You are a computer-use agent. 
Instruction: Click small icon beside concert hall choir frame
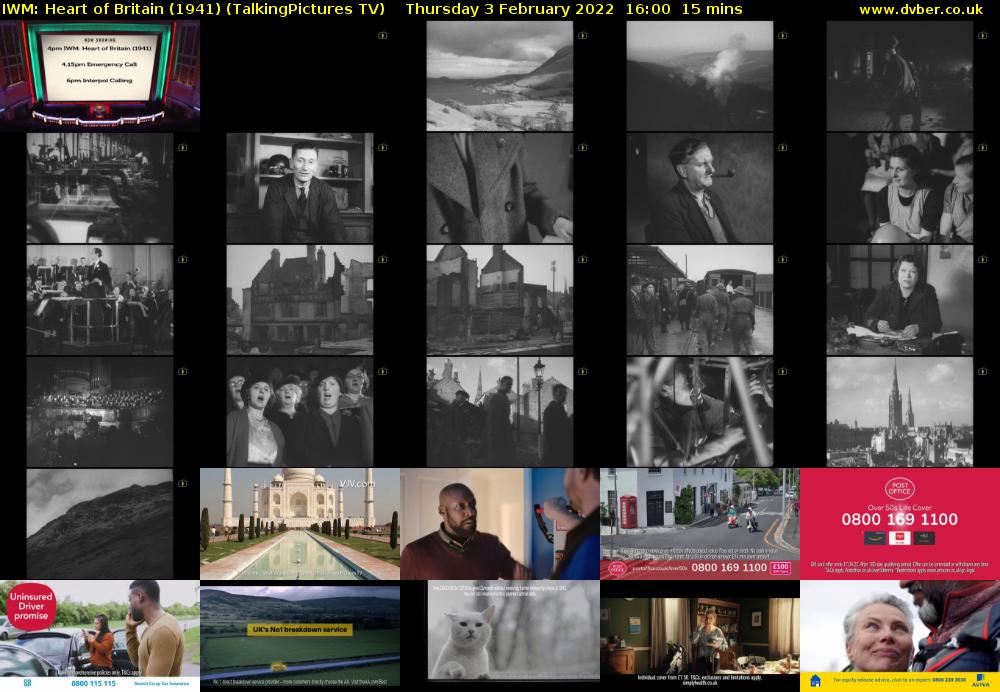[x=182, y=371]
